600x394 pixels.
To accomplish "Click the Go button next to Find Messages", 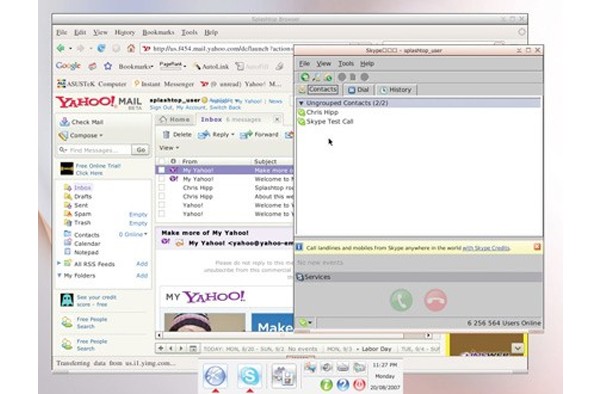I will click(x=141, y=150).
